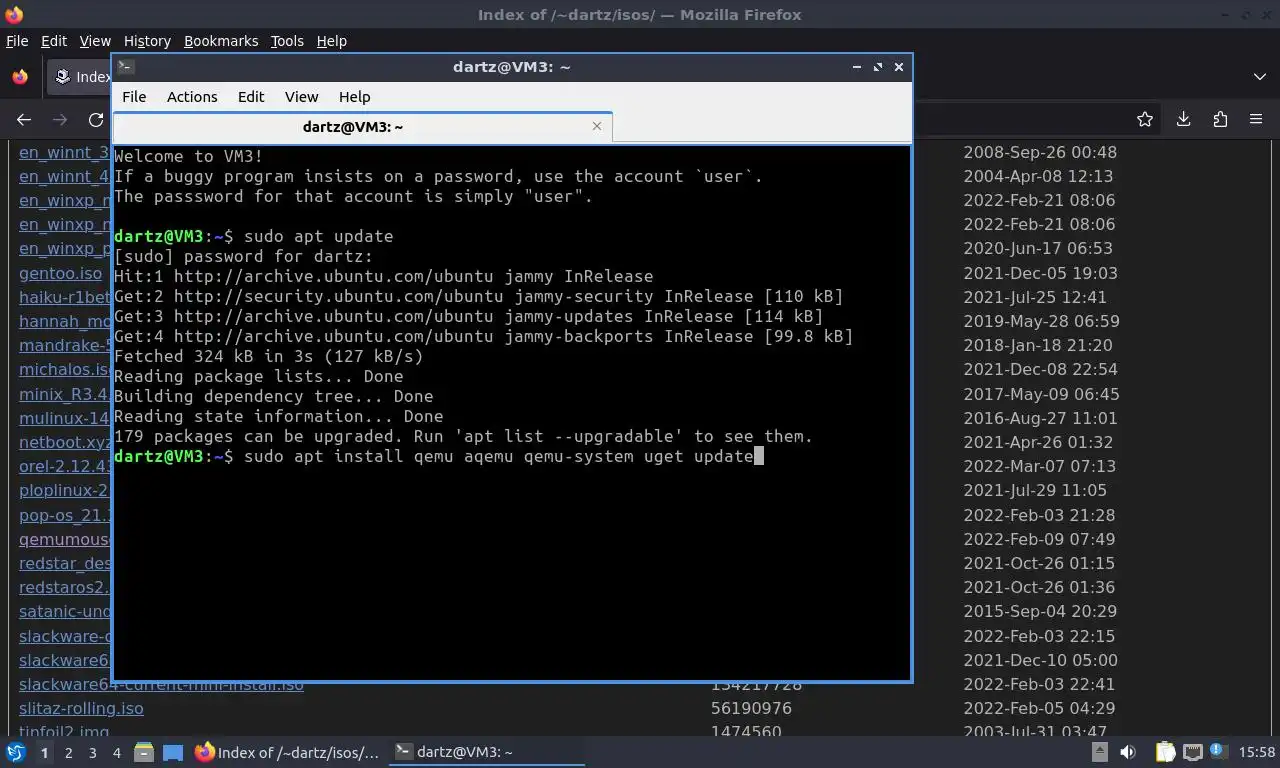Open the gentoo.iso link
Screen dimensions: 1280x768
point(60,273)
